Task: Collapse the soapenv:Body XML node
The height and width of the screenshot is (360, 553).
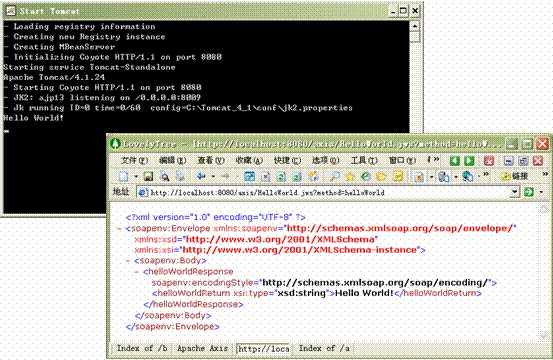Action: tap(128, 261)
